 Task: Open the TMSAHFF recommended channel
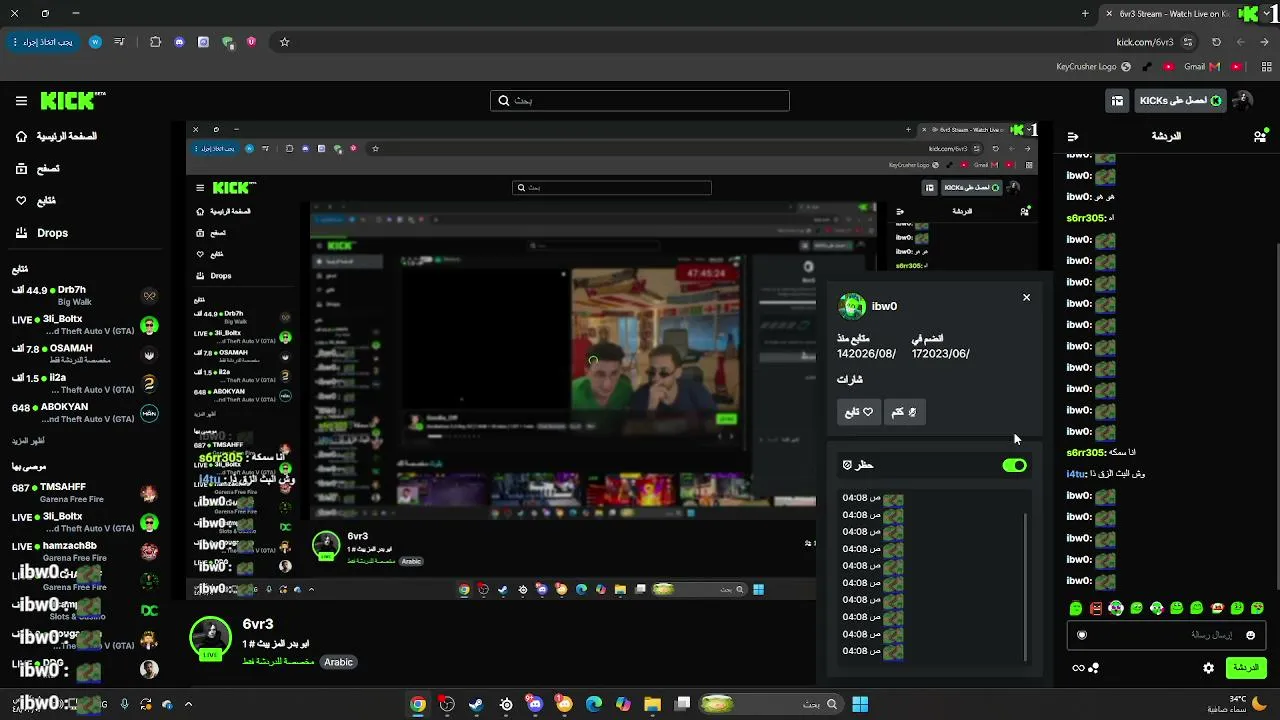(x=85, y=492)
